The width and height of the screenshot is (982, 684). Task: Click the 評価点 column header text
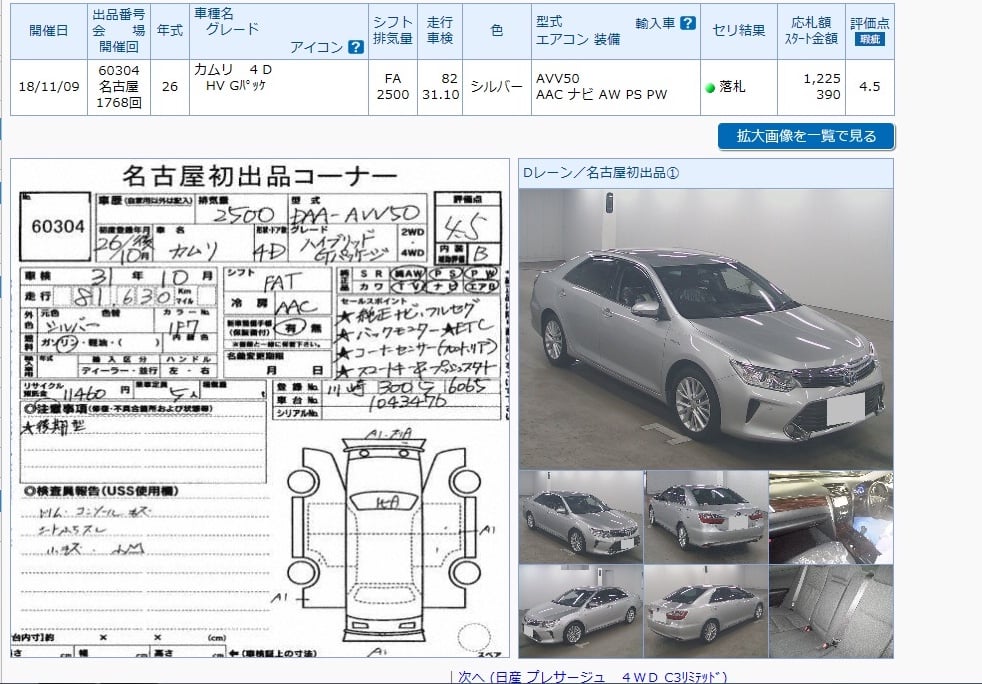click(870, 23)
